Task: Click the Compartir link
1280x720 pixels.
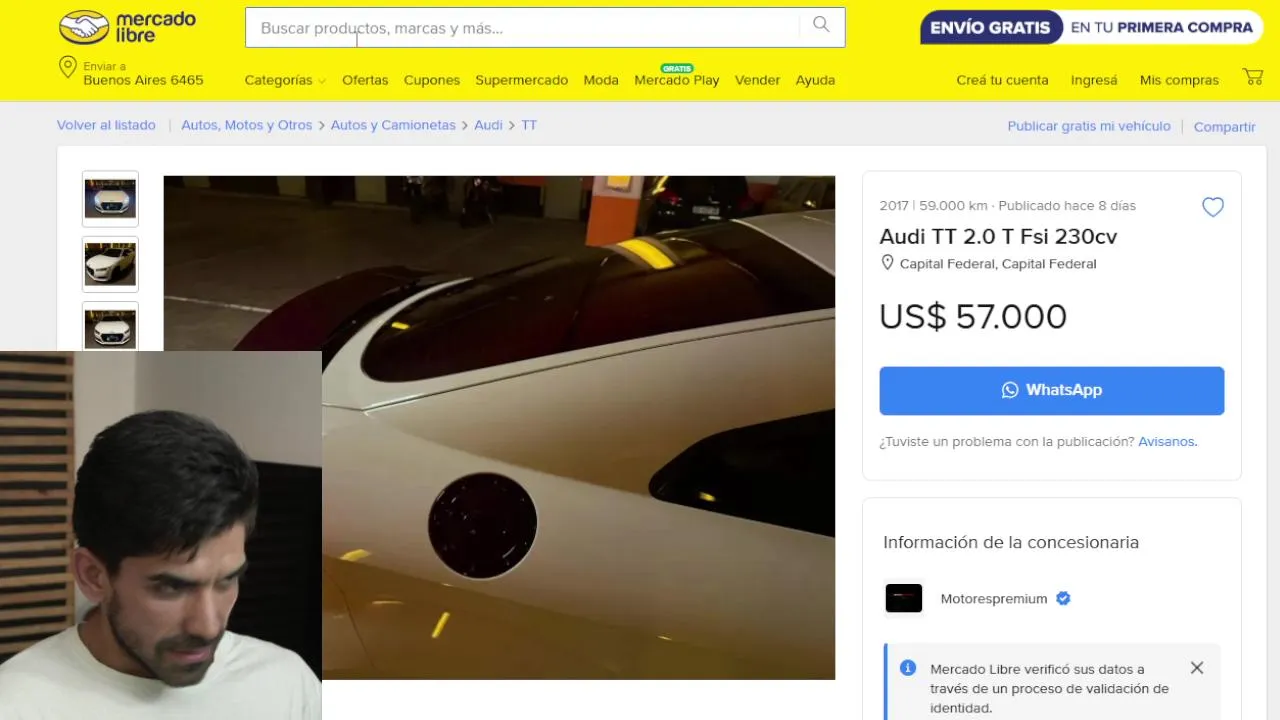Action: coord(1224,127)
